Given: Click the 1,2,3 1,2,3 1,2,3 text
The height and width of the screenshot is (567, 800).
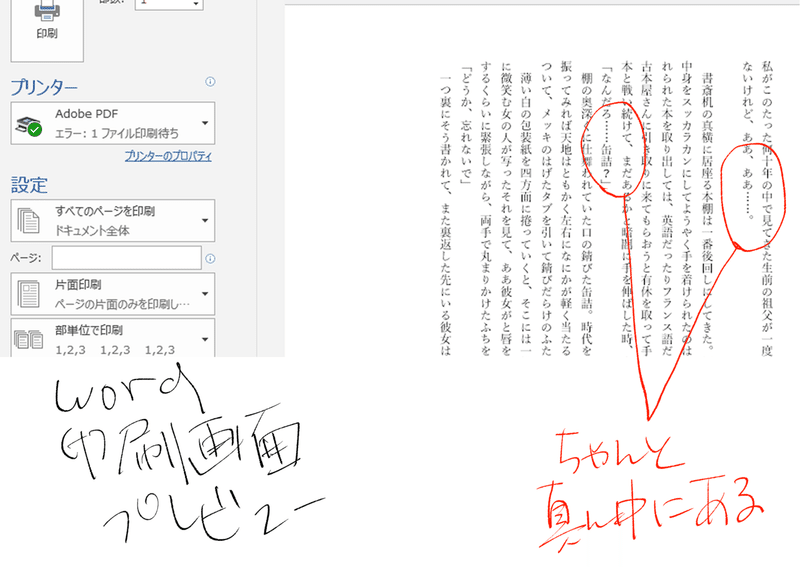Looking at the screenshot, I should [115, 350].
